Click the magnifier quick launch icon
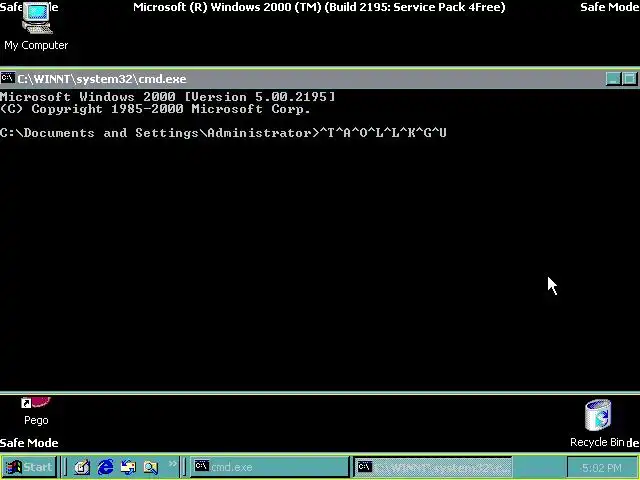Screen dimensions: 640x480 (x=151, y=467)
